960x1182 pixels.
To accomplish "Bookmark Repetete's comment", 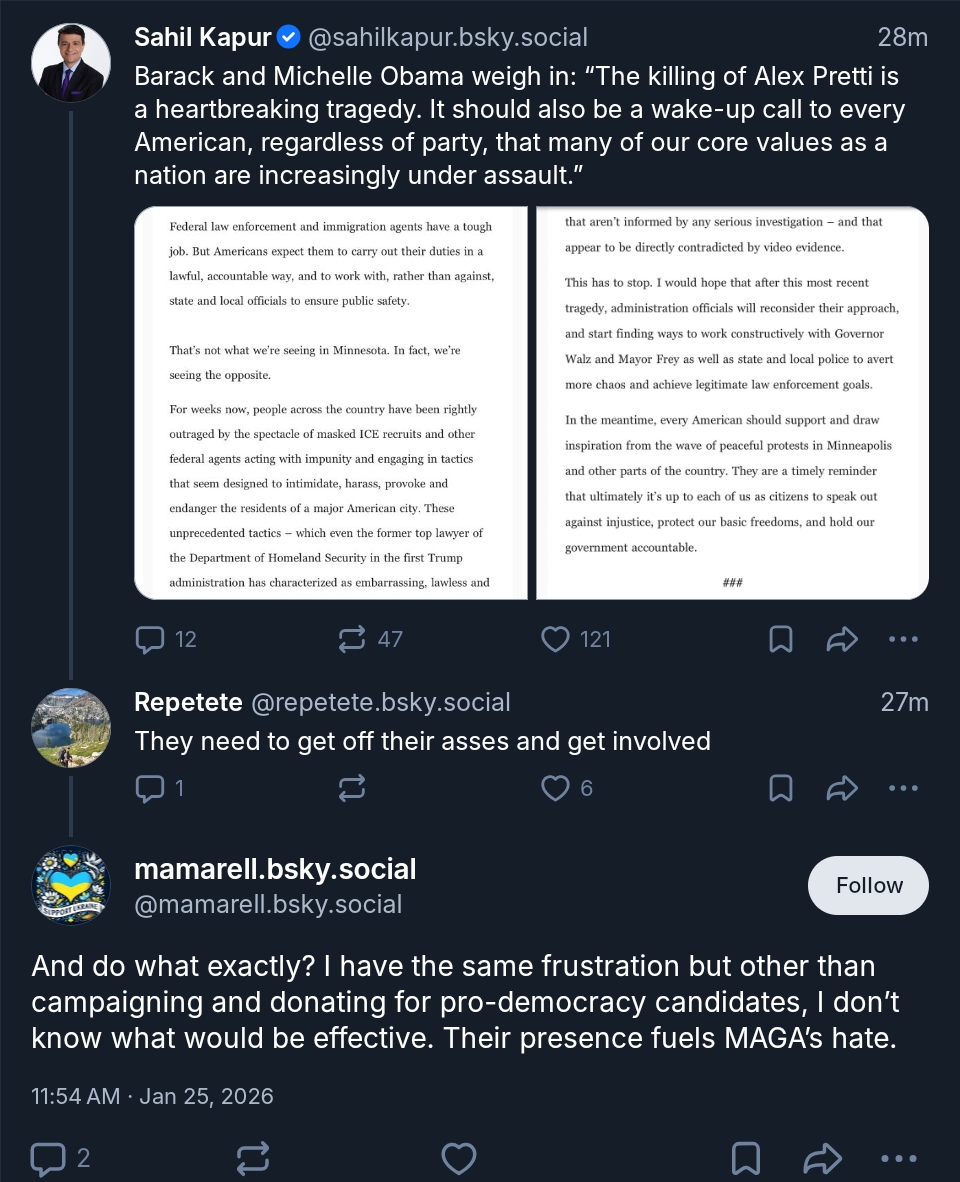I will [781, 788].
